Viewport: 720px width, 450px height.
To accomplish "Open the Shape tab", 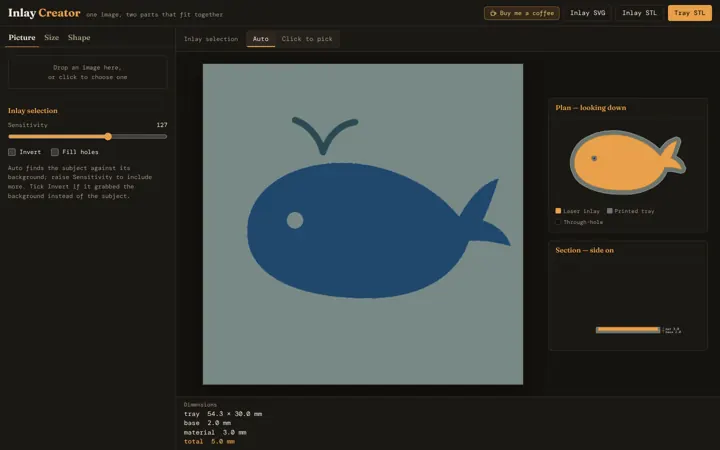I will (79, 38).
